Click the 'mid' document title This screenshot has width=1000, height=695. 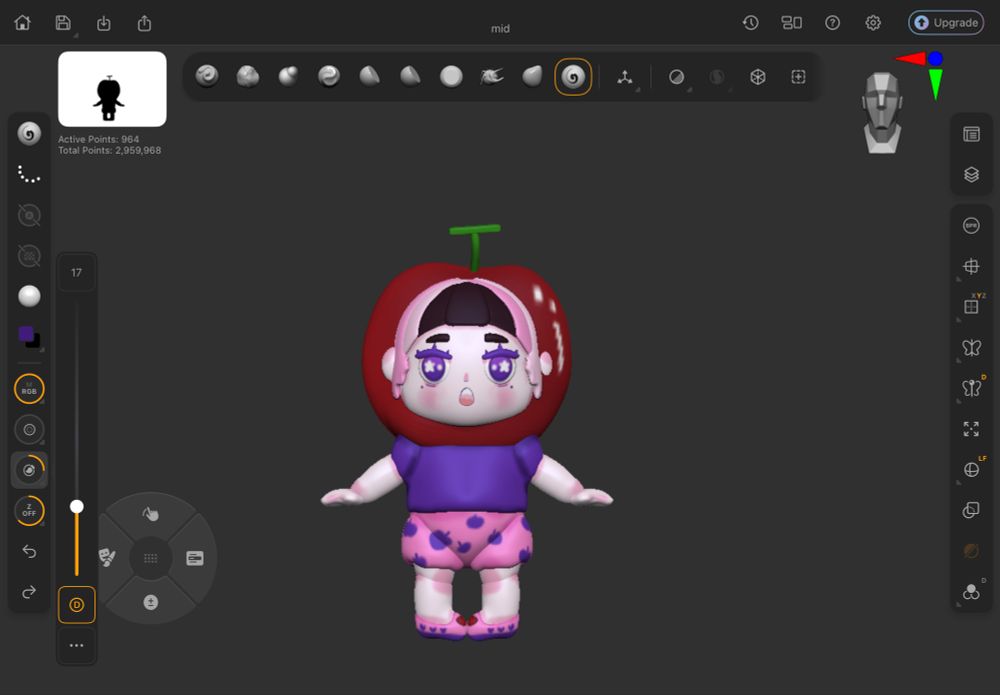[x=500, y=28]
